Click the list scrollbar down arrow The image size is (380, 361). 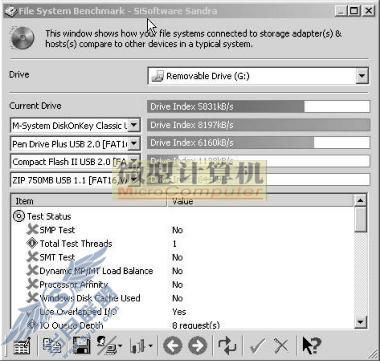coord(361,321)
